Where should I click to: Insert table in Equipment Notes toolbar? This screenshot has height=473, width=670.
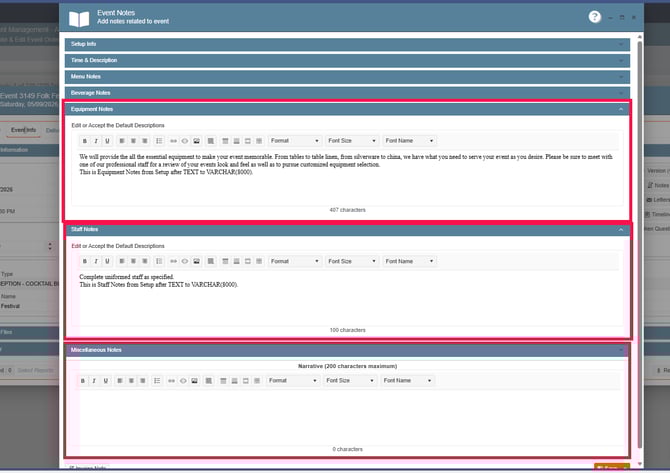point(211,141)
